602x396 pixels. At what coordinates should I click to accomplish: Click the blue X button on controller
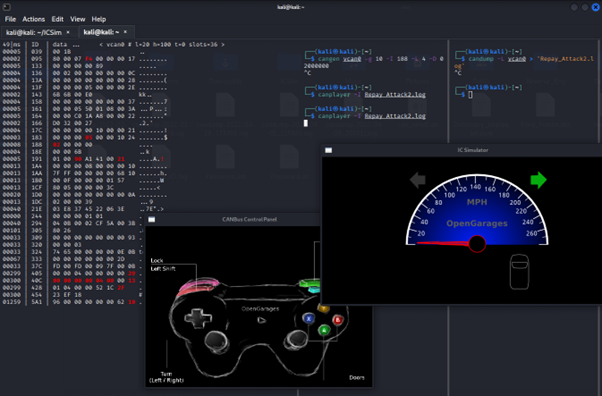pos(308,318)
